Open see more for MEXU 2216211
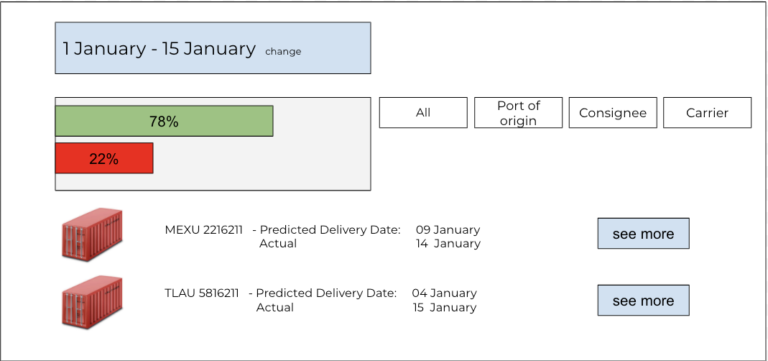The height and width of the screenshot is (361, 768). pos(643,234)
